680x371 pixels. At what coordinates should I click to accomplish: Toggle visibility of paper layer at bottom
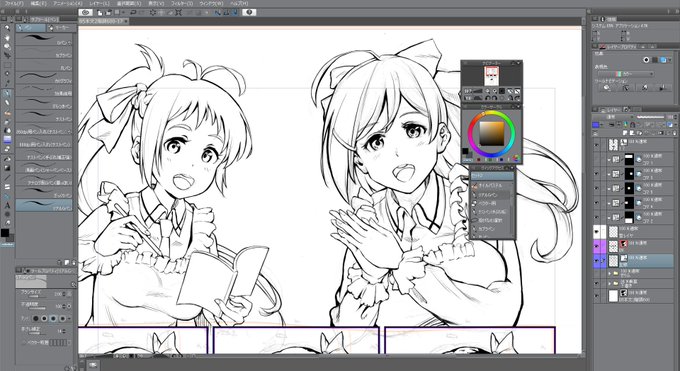tap(596, 296)
